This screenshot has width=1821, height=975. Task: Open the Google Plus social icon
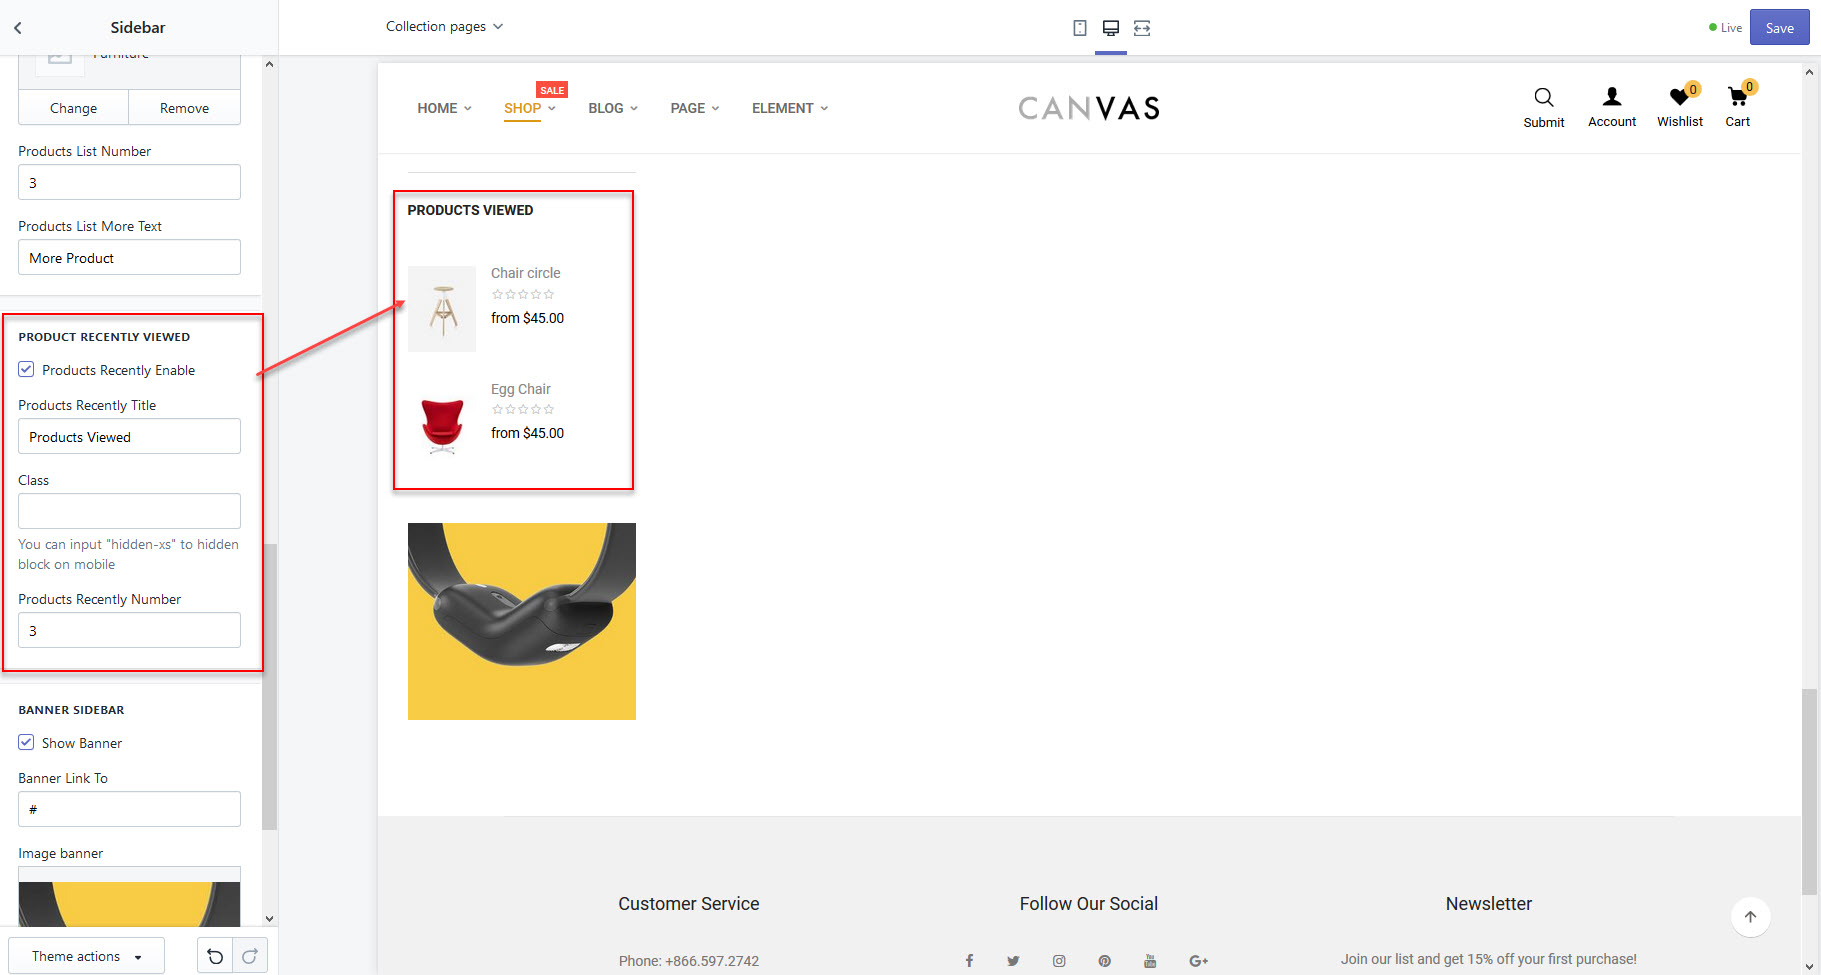(1198, 961)
